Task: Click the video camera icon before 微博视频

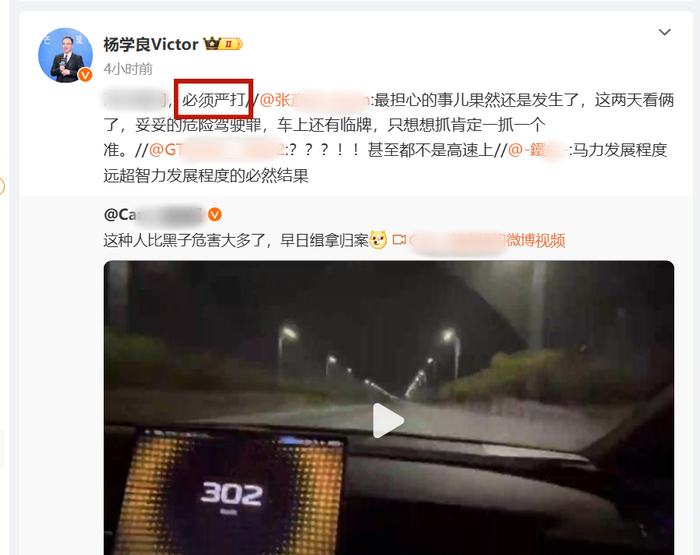Action: (399, 240)
